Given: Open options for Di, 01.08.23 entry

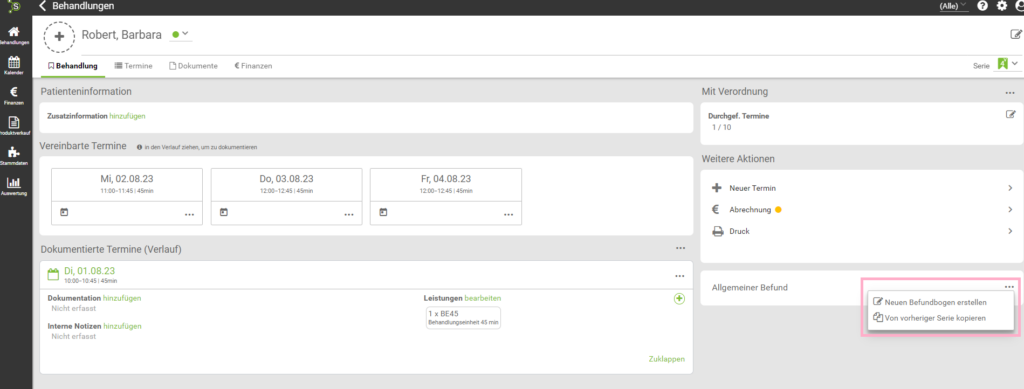Looking at the screenshot, I should click(680, 276).
